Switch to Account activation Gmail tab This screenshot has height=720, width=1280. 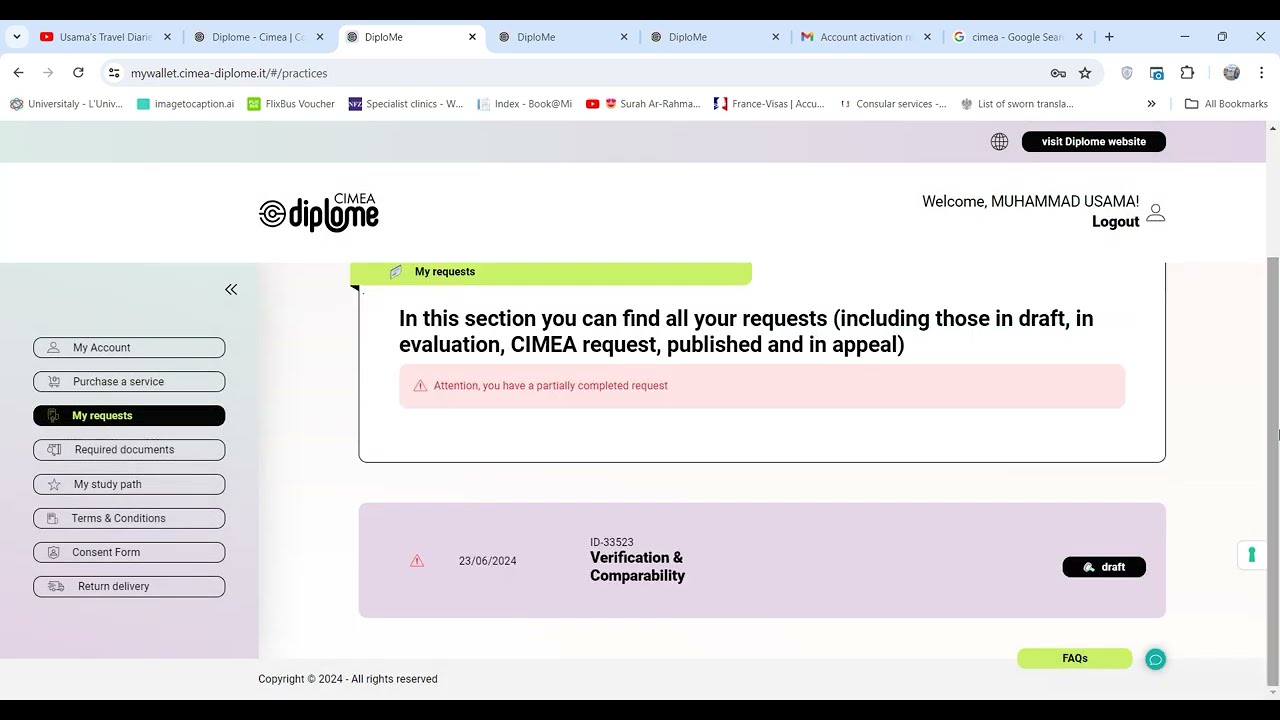coord(866,37)
